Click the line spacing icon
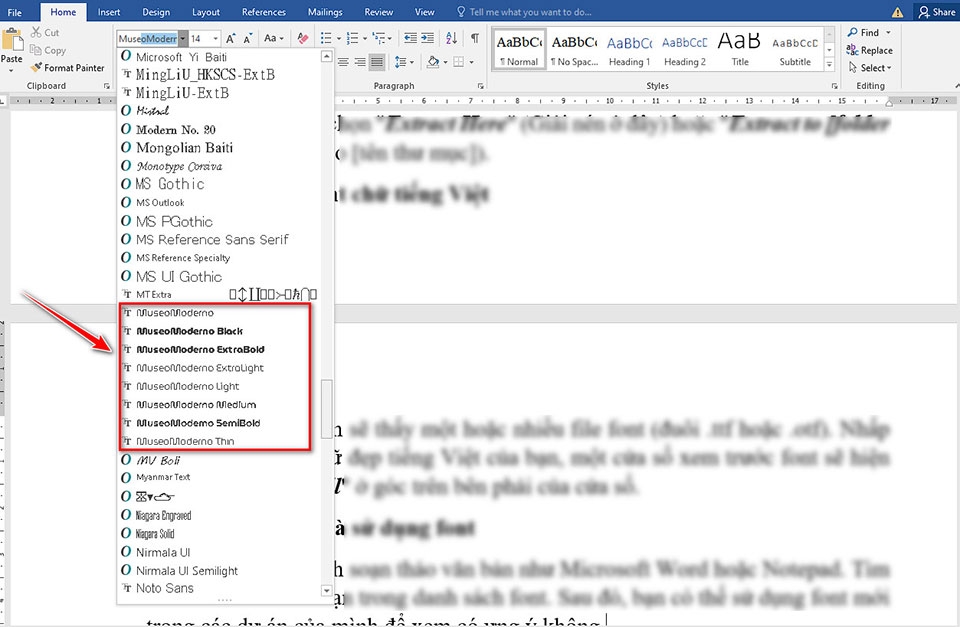This screenshot has height=627, width=960. [400, 62]
